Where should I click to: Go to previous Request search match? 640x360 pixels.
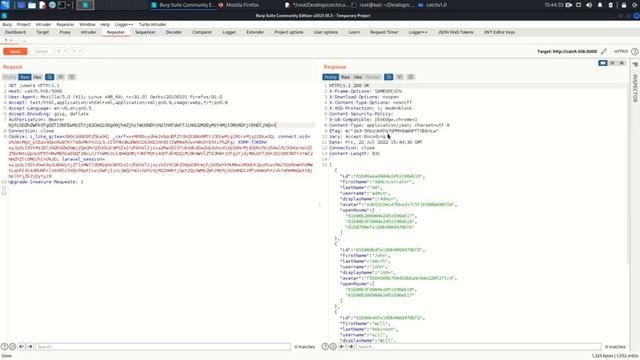coord(21,347)
